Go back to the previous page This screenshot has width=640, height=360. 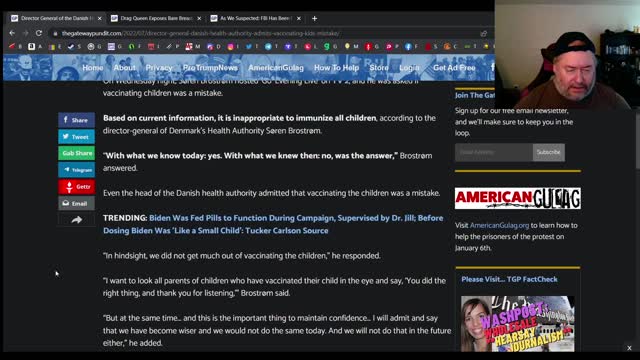[12, 33]
